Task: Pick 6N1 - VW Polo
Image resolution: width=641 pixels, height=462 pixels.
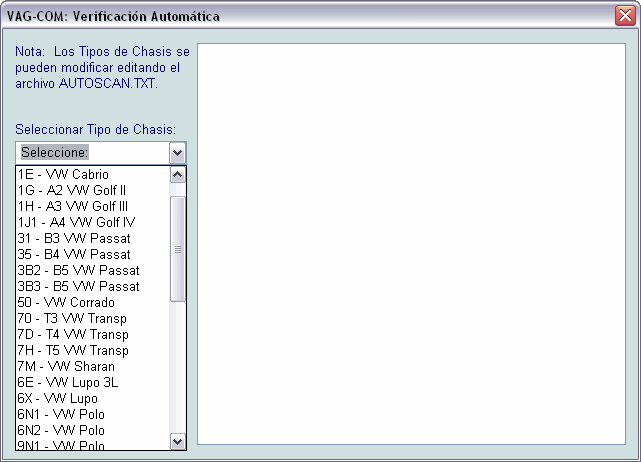Action: pos(61,414)
